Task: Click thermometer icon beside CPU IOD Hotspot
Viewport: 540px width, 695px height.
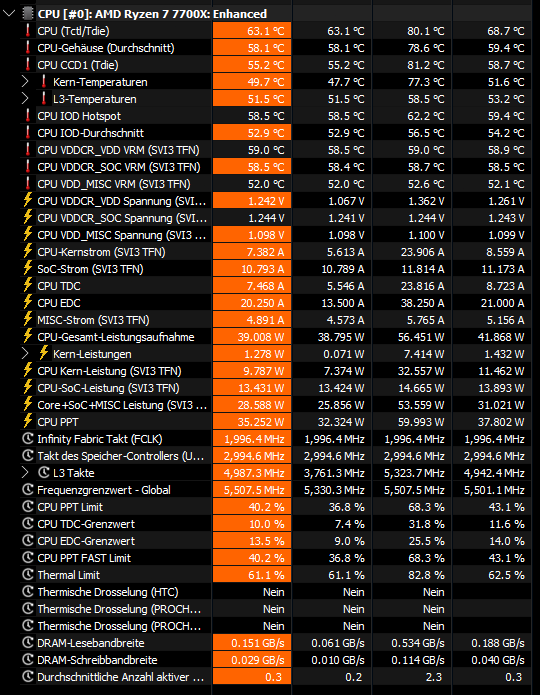Action: 27,116
